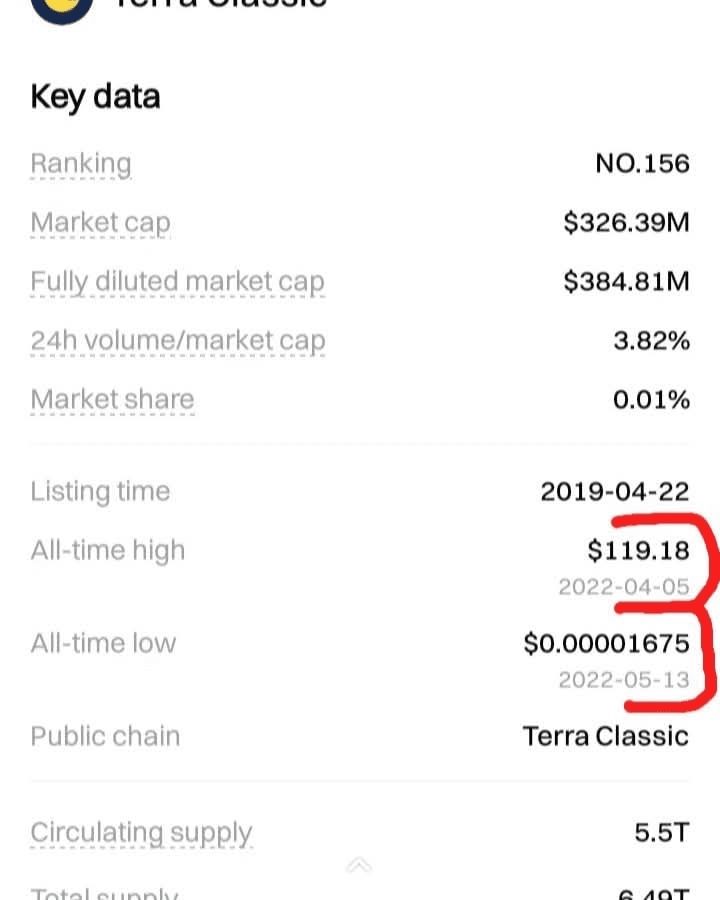
Task: Tap the double-chevron collapse arrow
Action: pyautogui.click(x=359, y=865)
